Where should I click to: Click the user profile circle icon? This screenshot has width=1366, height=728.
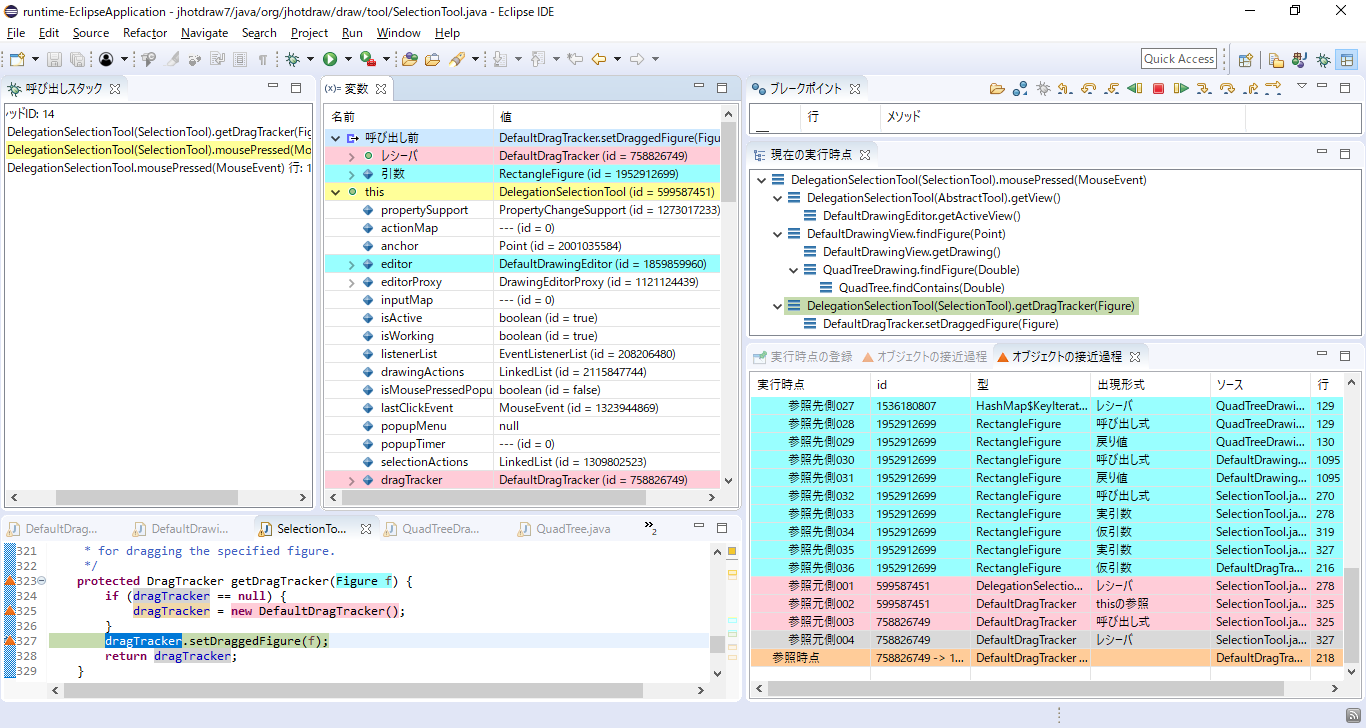tap(106, 59)
